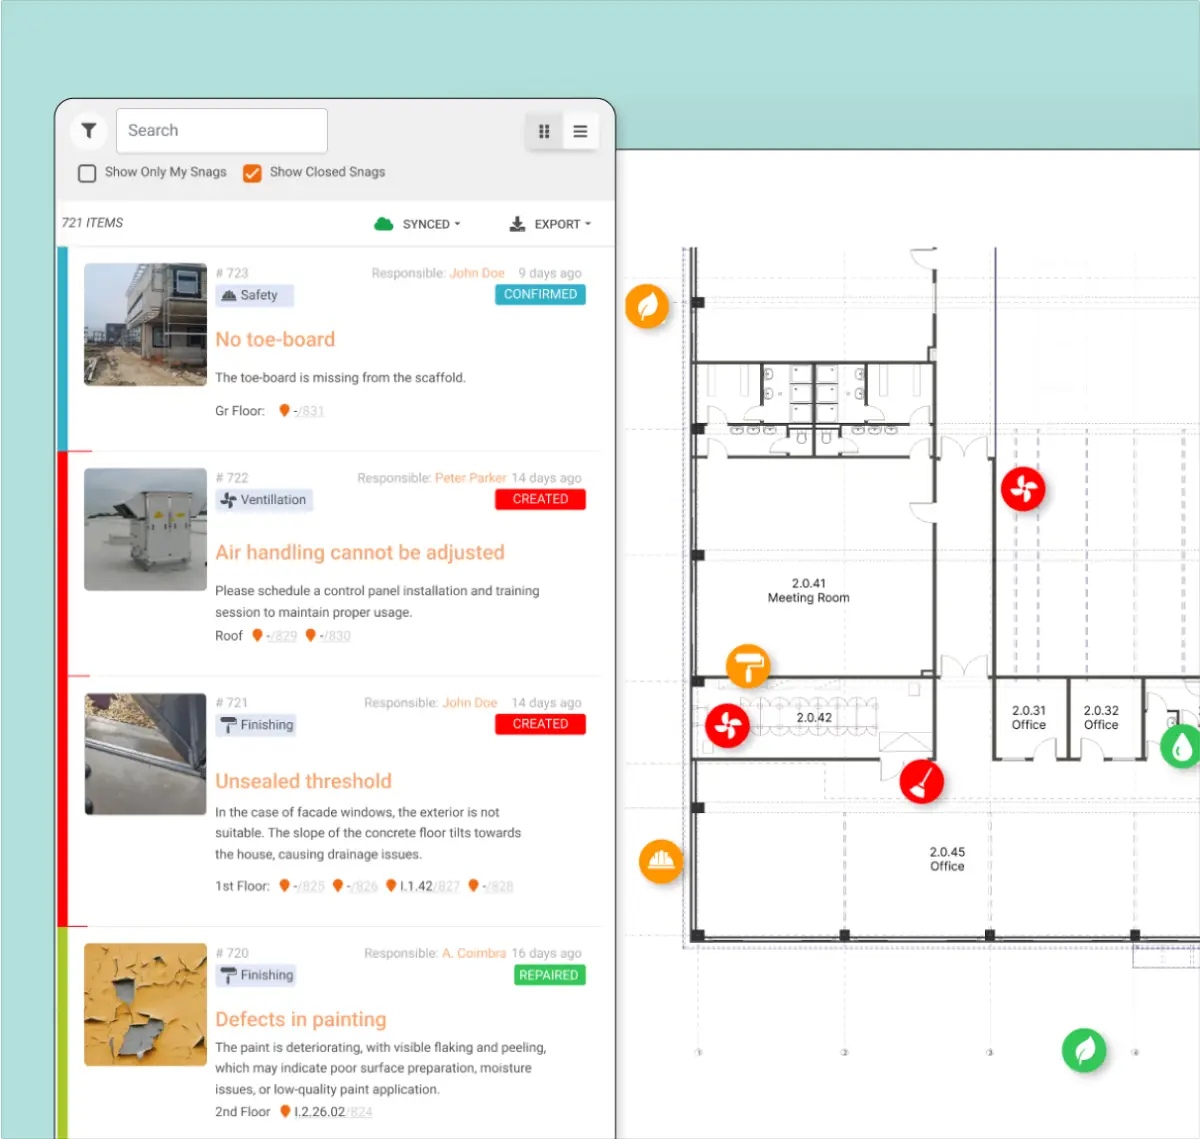
Task: Click the CONFIRMED status badge
Action: (540, 295)
